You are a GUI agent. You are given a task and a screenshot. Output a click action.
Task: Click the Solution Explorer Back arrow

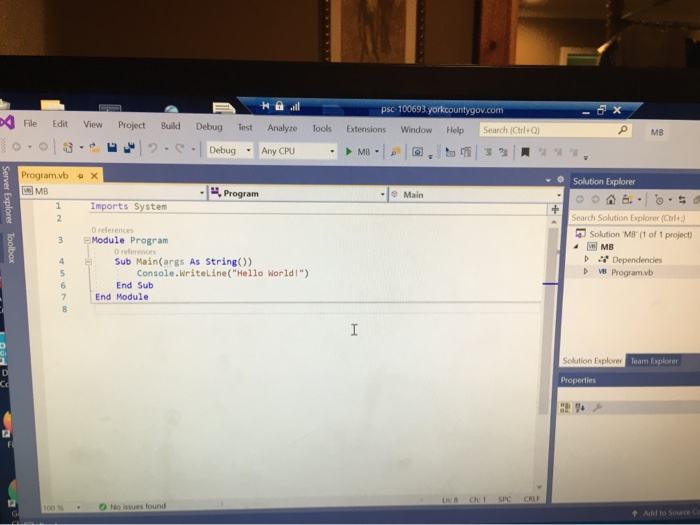pyautogui.click(x=580, y=199)
